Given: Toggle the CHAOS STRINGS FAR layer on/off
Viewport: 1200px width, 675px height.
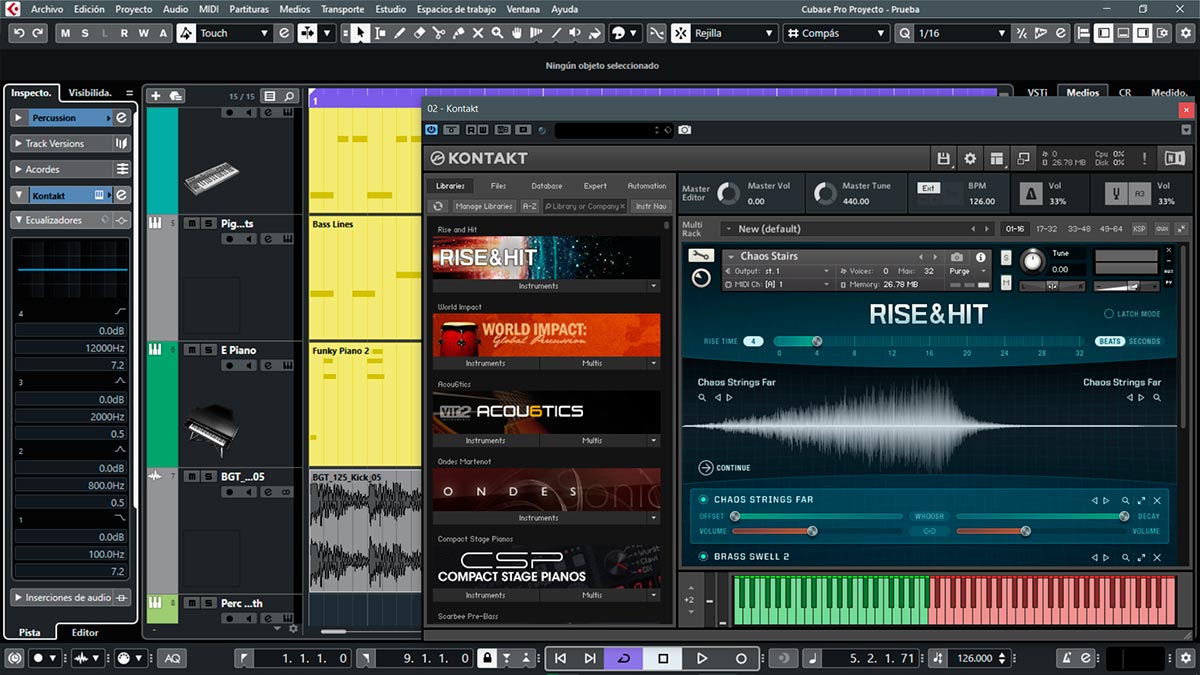Looking at the screenshot, I should pos(703,499).
